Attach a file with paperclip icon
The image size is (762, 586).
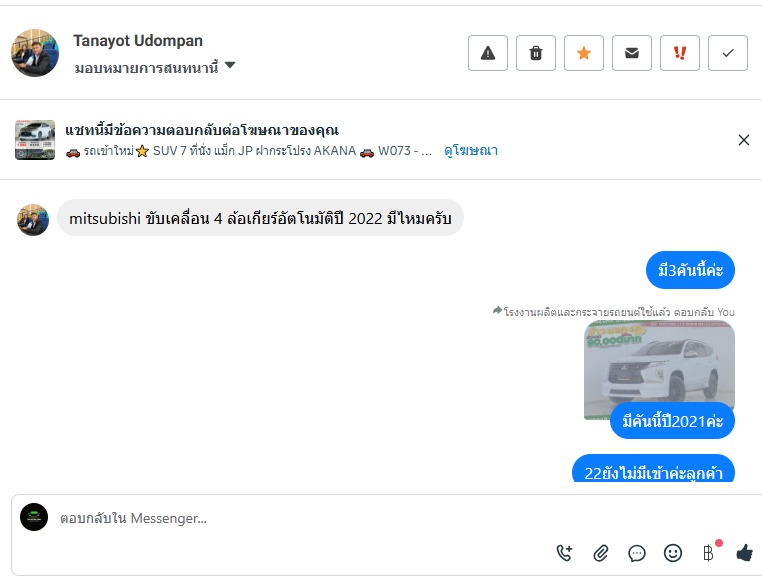[601, 553]
